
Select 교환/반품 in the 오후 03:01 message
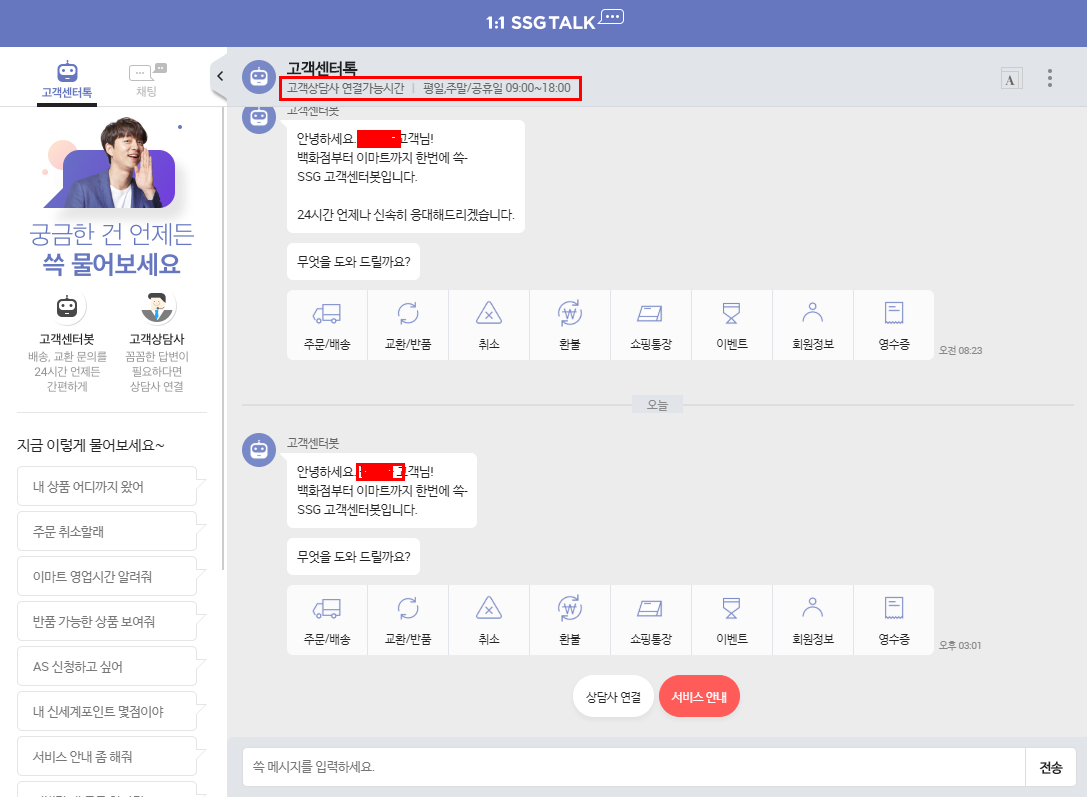408,620
